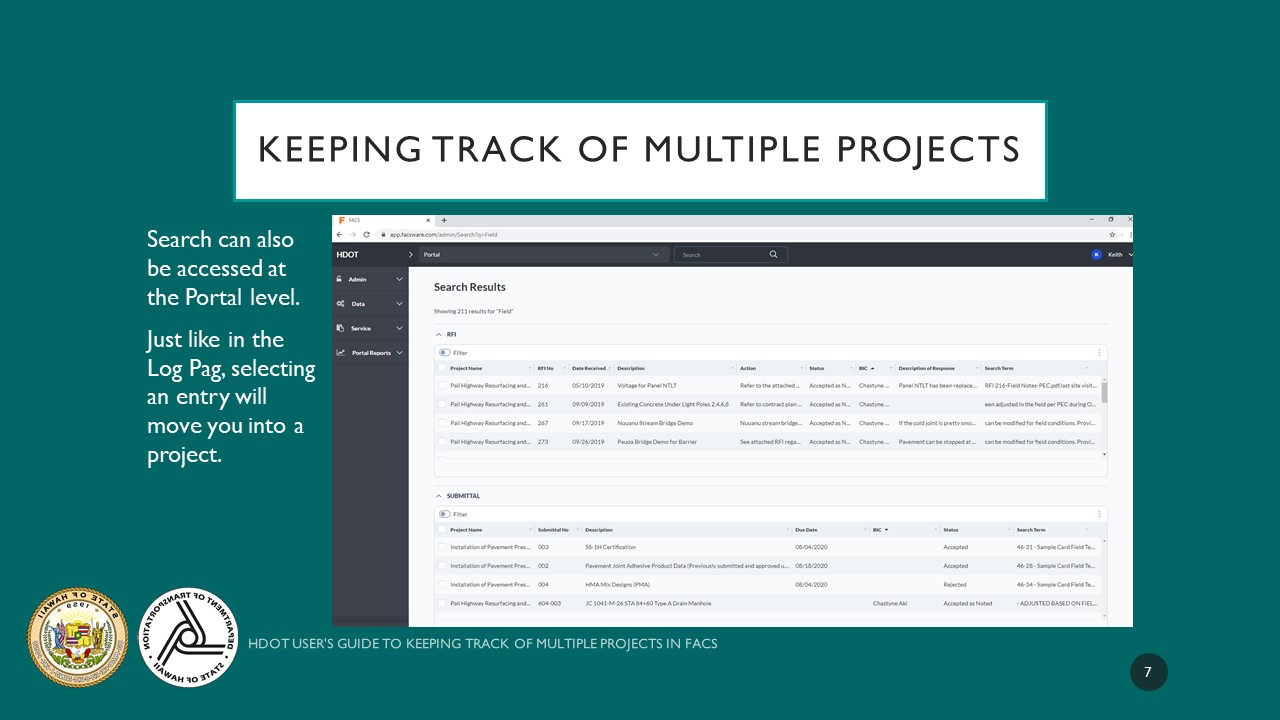Screen dimensions: 1280x720
Task: Check the box for RFI 267 row
Action: pos(442,423)
